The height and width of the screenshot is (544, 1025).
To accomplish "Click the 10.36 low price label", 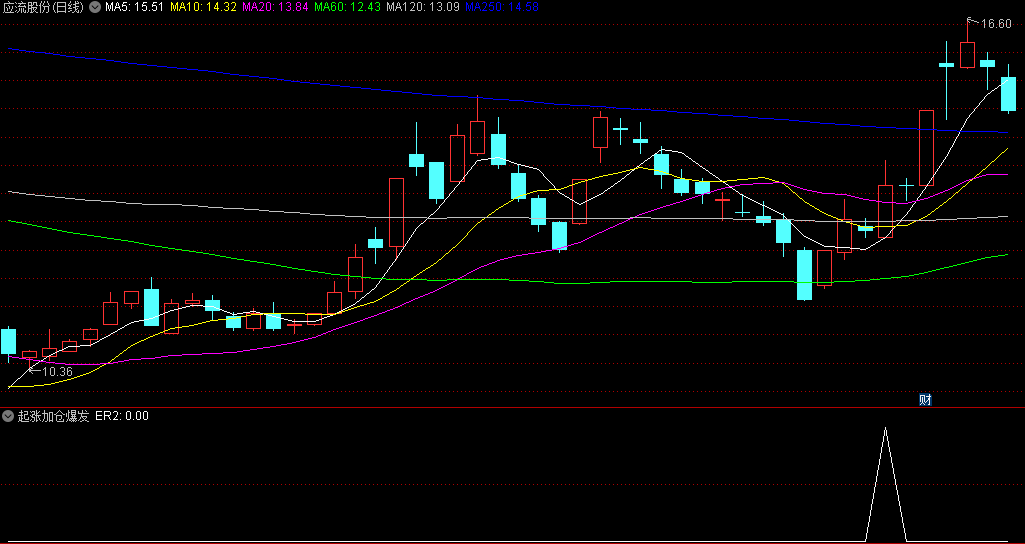I will (57, 371).
